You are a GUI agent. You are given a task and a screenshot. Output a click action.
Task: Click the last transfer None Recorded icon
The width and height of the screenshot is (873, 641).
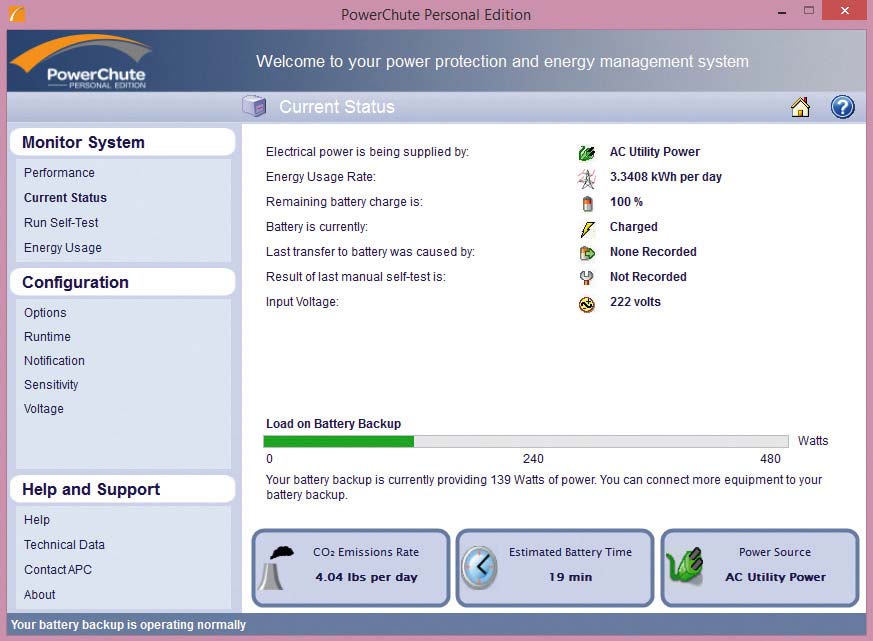587,253
